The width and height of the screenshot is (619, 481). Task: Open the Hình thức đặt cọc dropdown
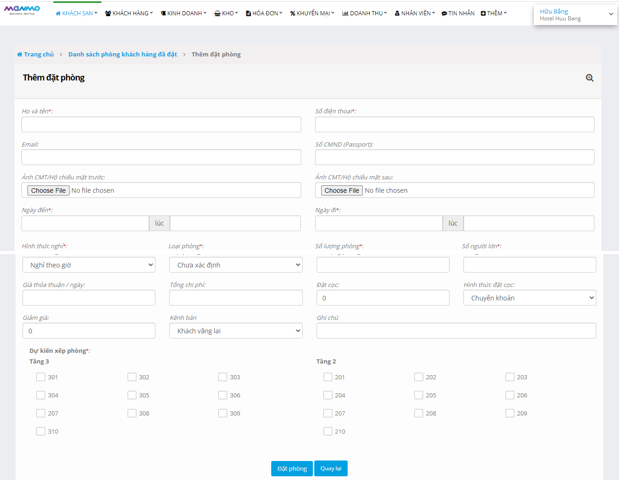(529, 298)
